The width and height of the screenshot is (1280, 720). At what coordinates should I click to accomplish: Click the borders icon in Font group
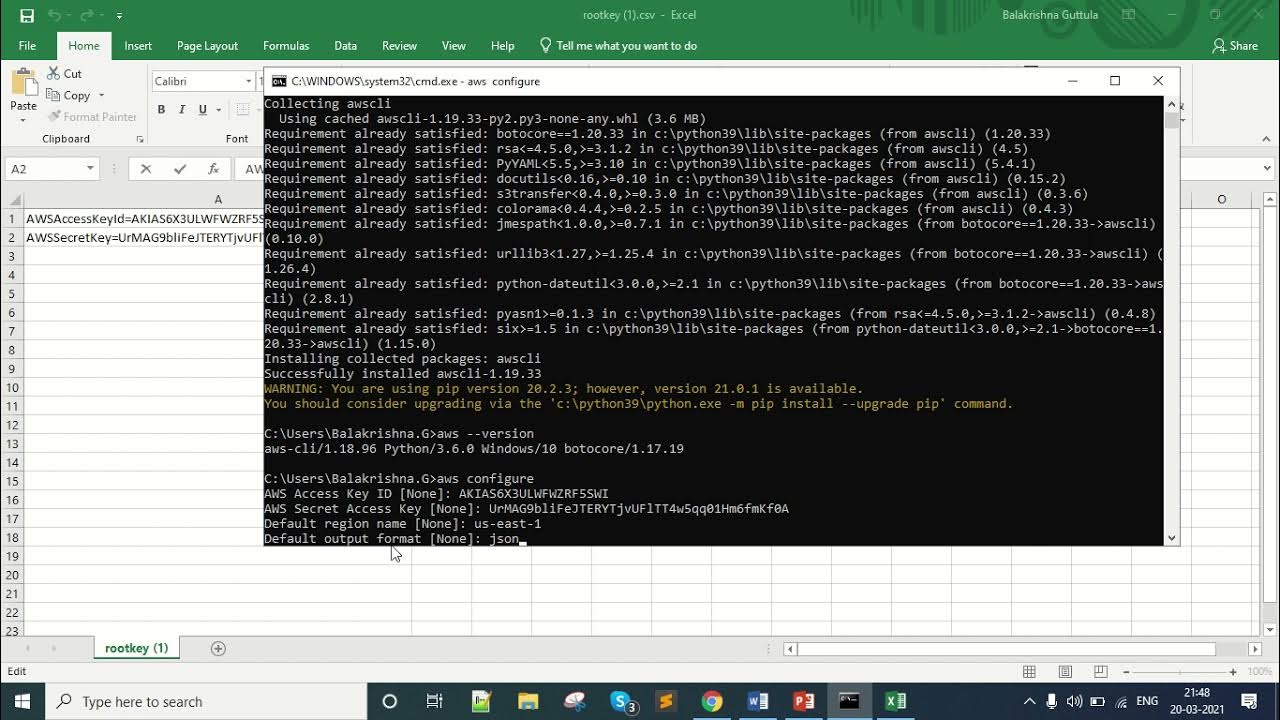[x=243, y=110]
